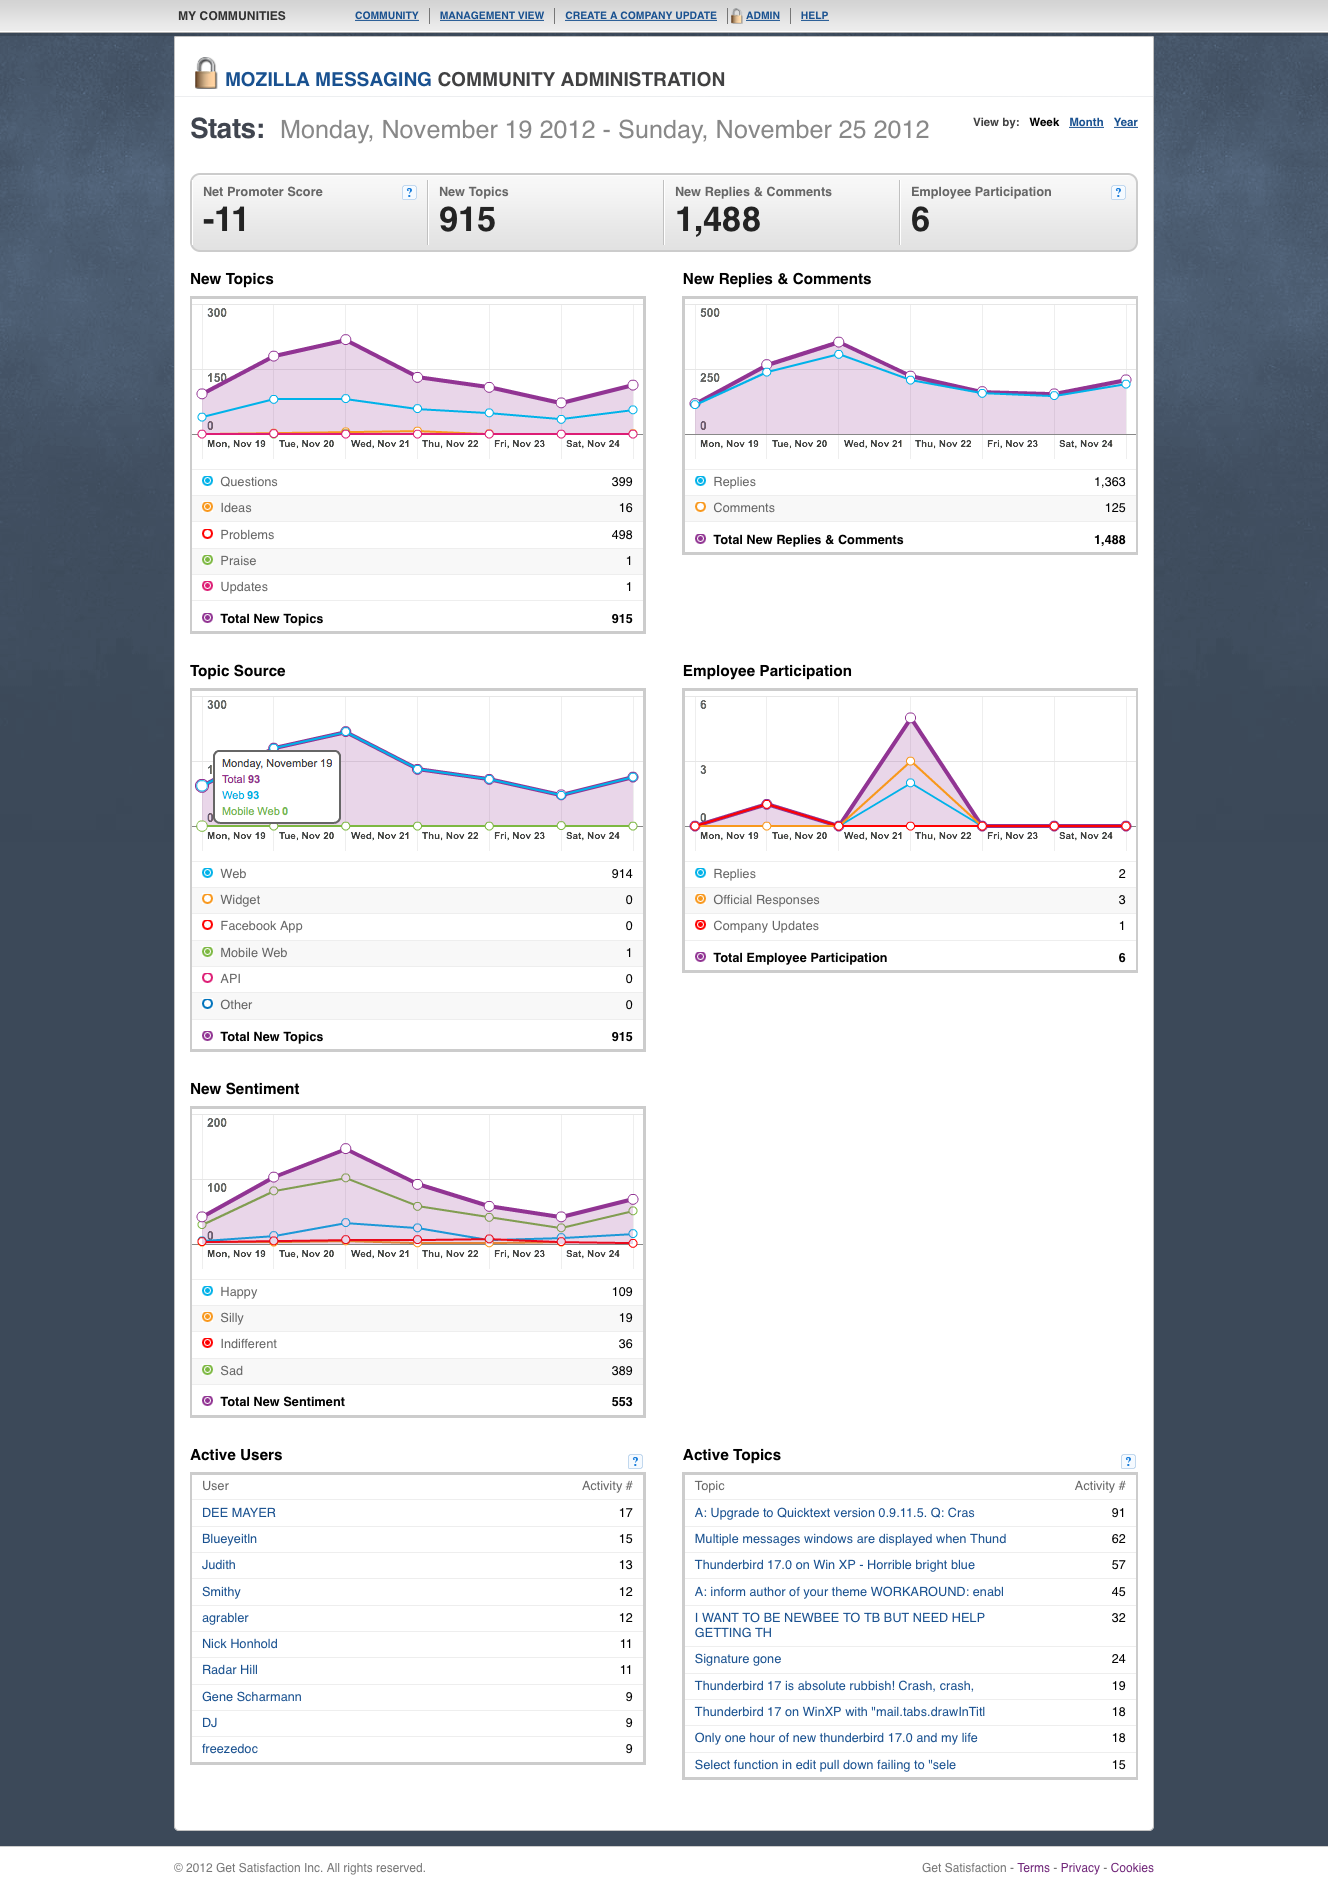This screenshot has width=1343, height=1890.
Task: Switch the stats view to Year
Action: pyautogui.click(x=1126, y=122)
